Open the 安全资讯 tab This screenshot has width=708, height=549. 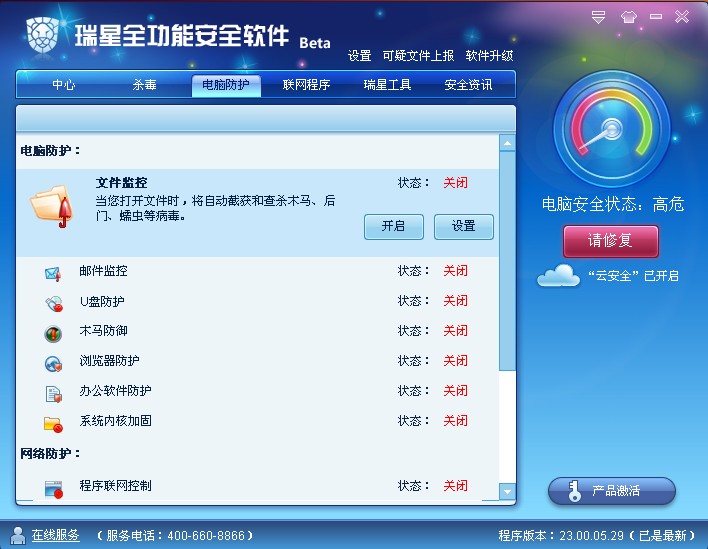pos(468,84)
